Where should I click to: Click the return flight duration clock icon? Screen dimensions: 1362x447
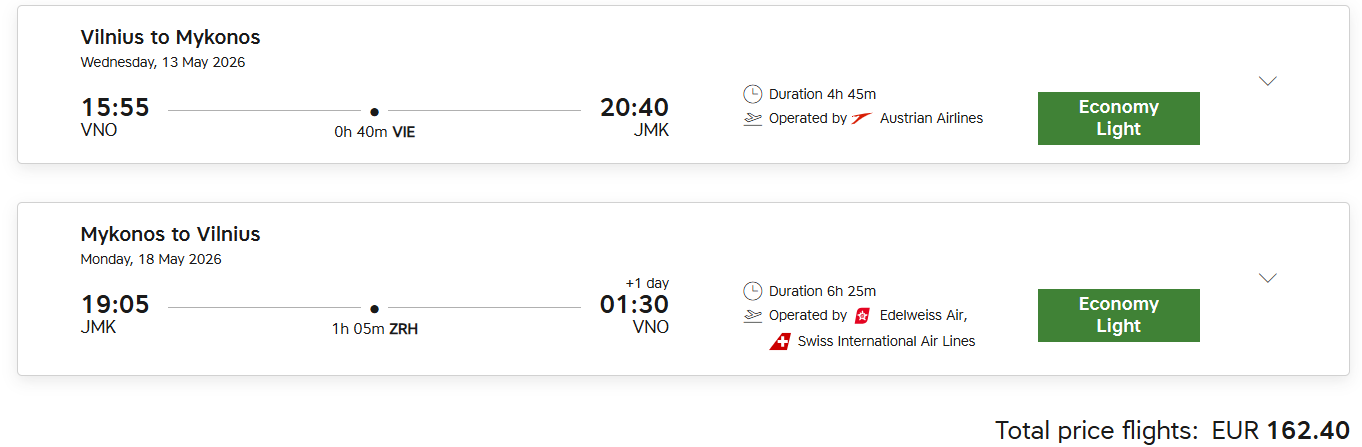(753, 291)
